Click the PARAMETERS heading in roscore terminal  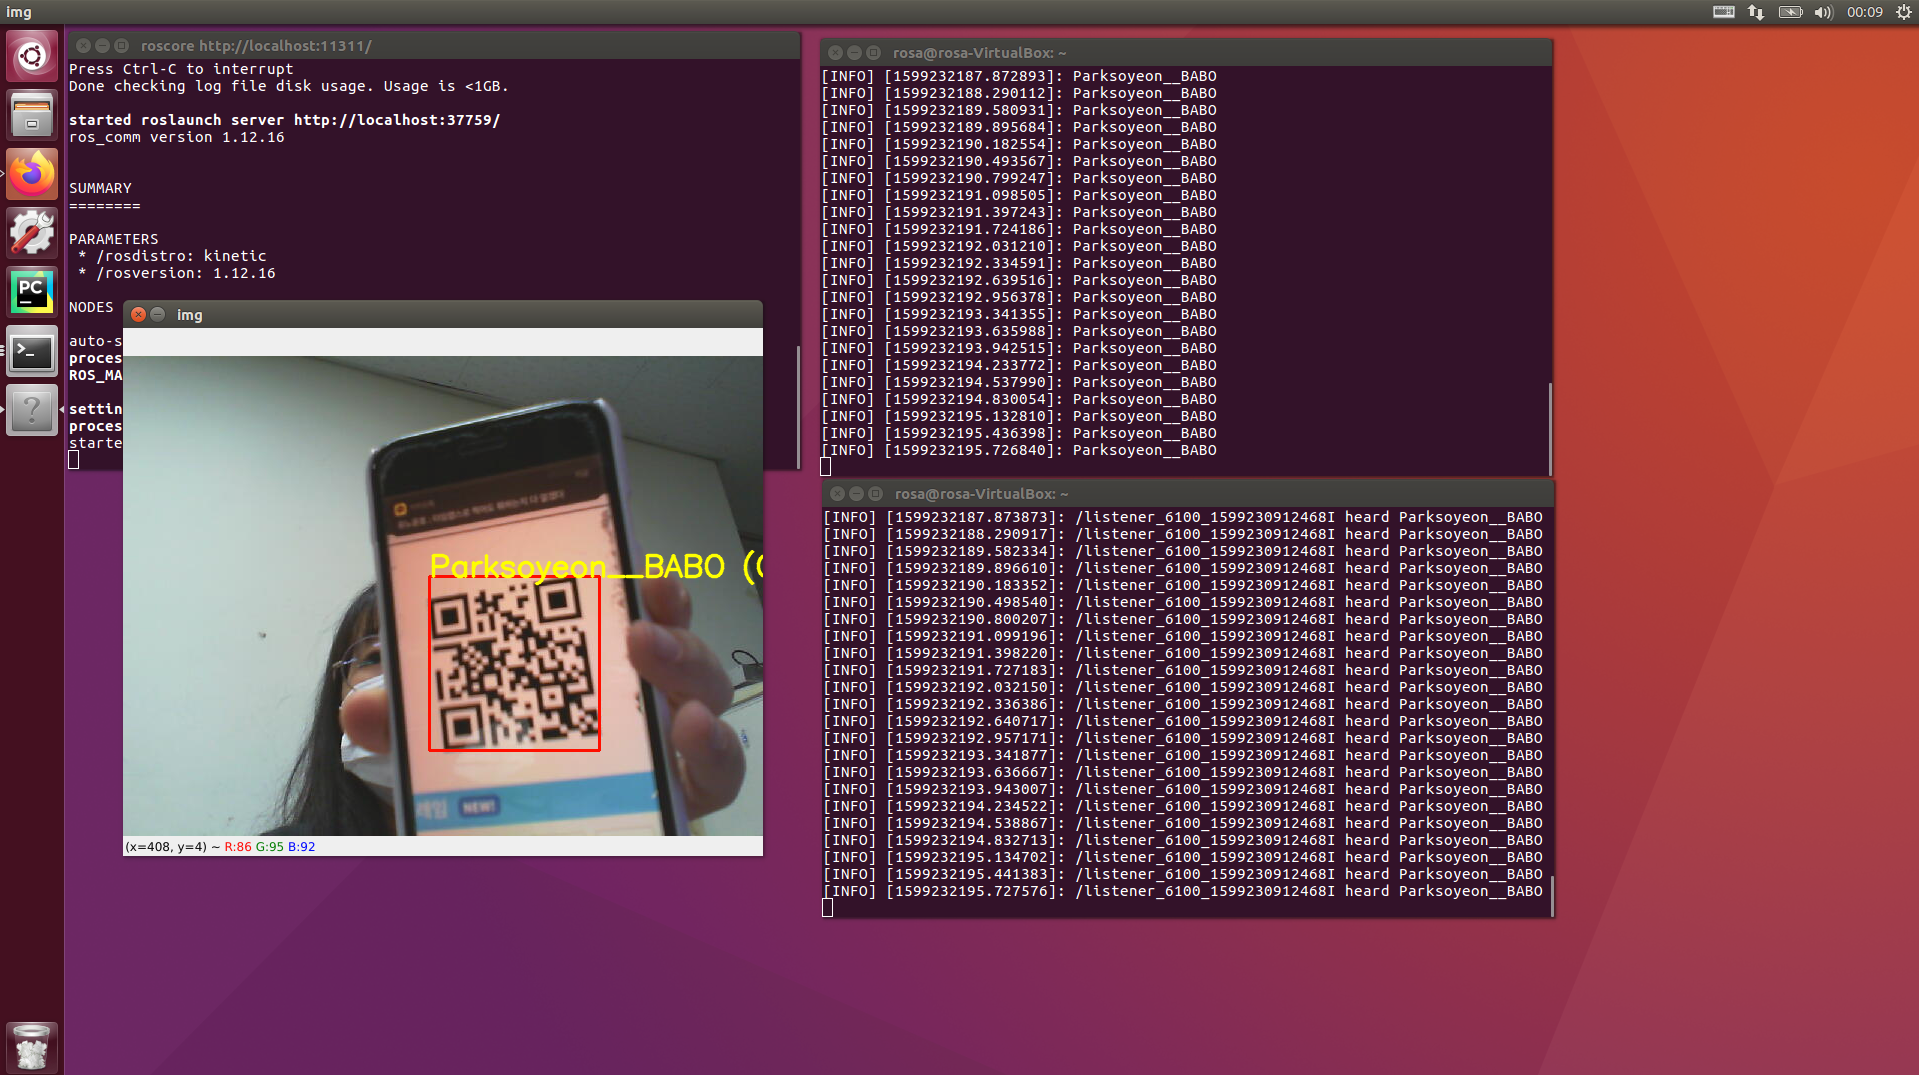(x=114, y=239)
